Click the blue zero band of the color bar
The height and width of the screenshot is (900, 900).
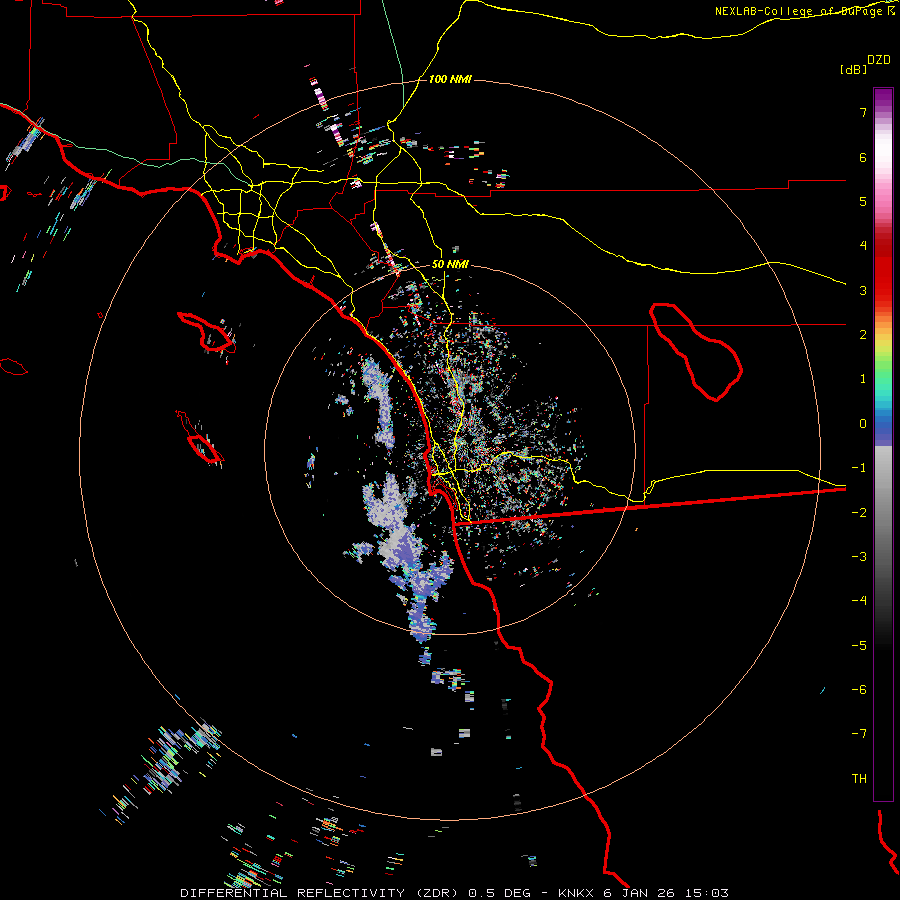[883, 428]
